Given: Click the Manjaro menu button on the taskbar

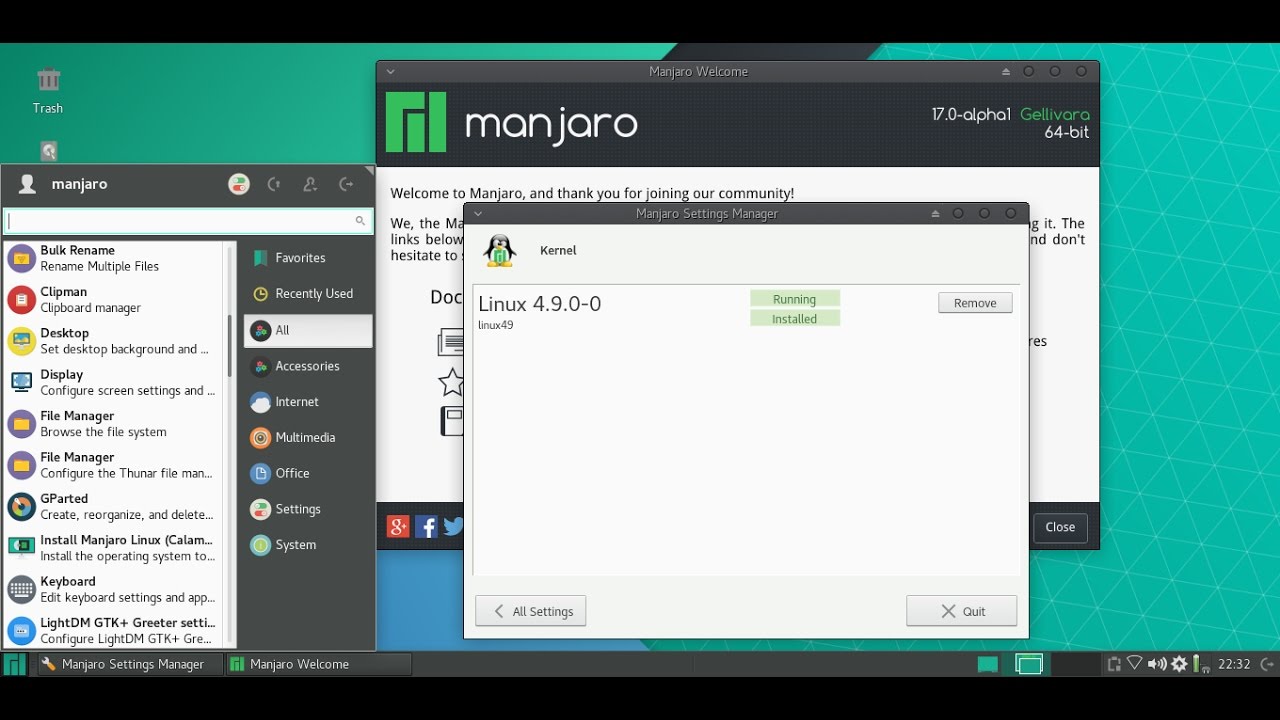Looking at the screenshot, I should 15,664.
